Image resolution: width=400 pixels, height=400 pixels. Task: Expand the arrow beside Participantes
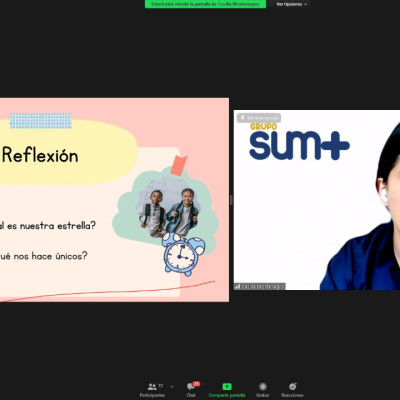tap(172, 387)
